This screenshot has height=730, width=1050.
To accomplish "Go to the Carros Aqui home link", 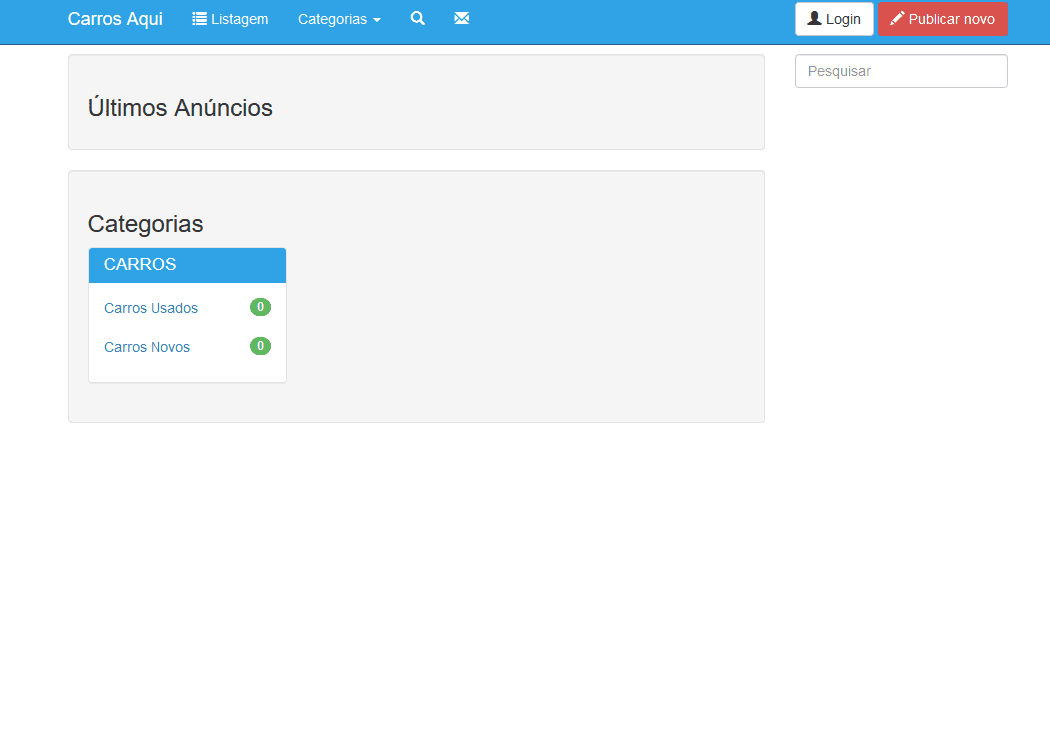I will click(x=115, y=19).
